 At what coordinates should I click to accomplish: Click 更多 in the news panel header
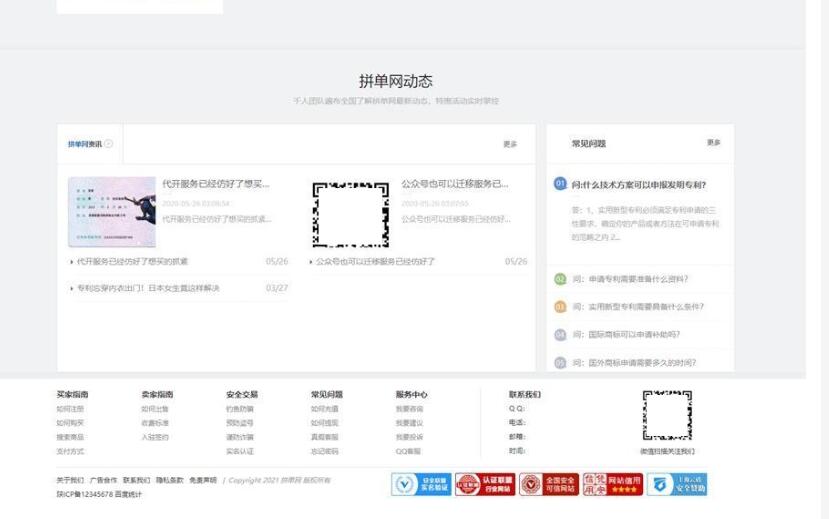510,144
